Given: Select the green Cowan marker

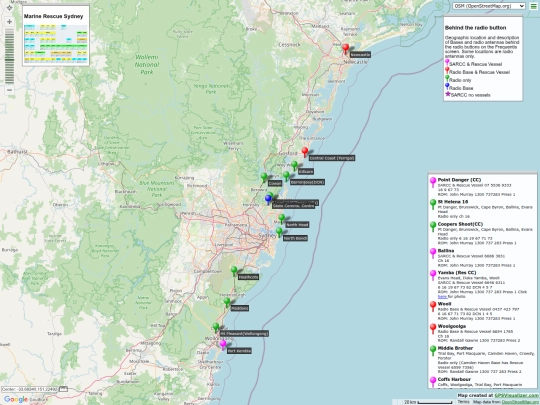Looking at the screenshot, I should pos(264,177).
